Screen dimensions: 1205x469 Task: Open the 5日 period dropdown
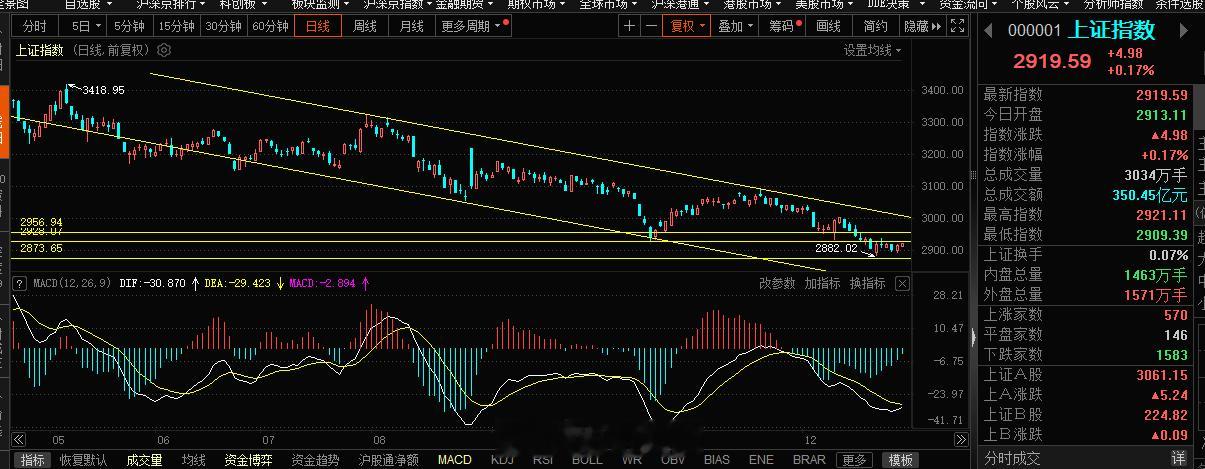click(80, 26)
